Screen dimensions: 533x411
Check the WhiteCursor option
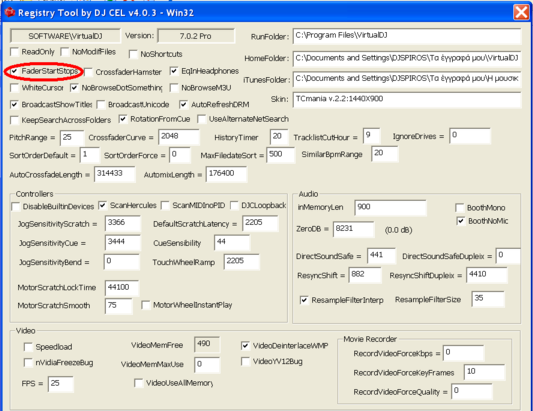[x=14, y=88]
